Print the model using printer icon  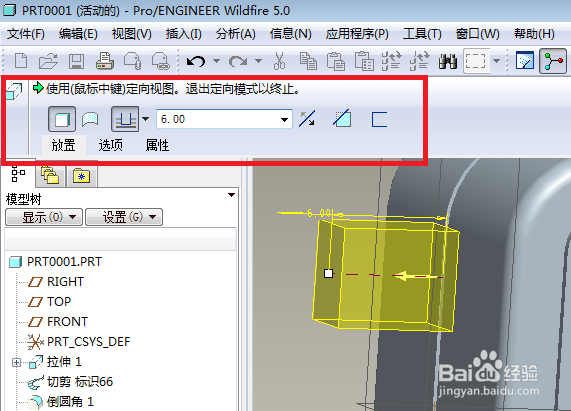pyautogui.click(x=105, y=61)
